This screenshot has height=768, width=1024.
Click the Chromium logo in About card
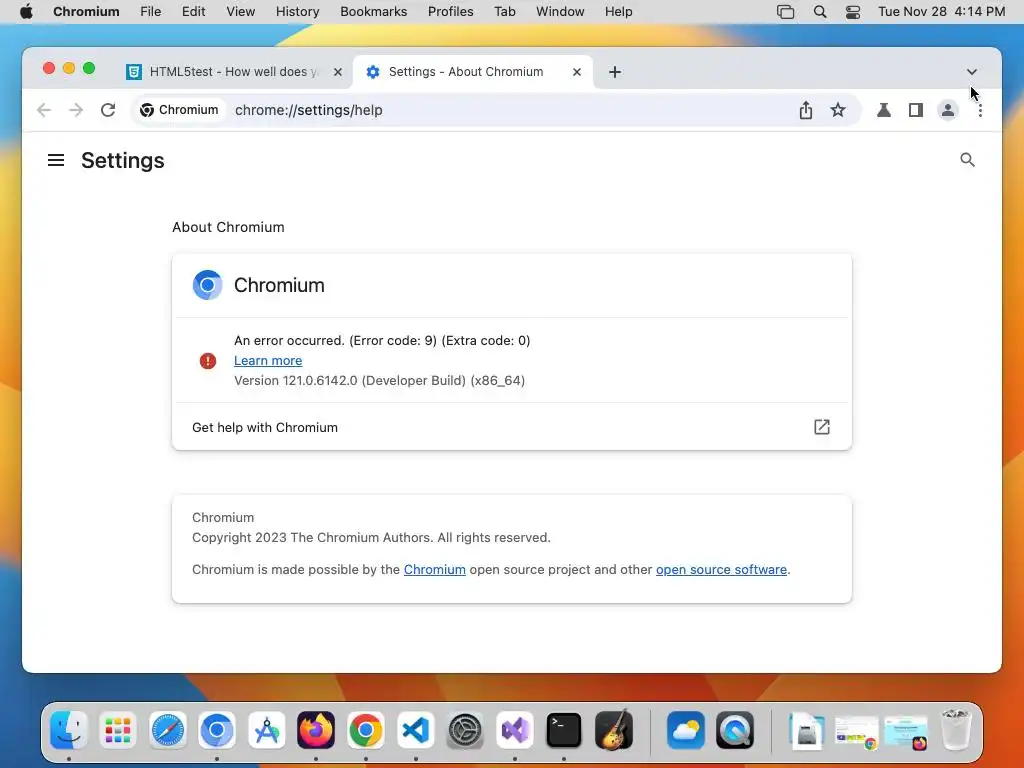208,285
